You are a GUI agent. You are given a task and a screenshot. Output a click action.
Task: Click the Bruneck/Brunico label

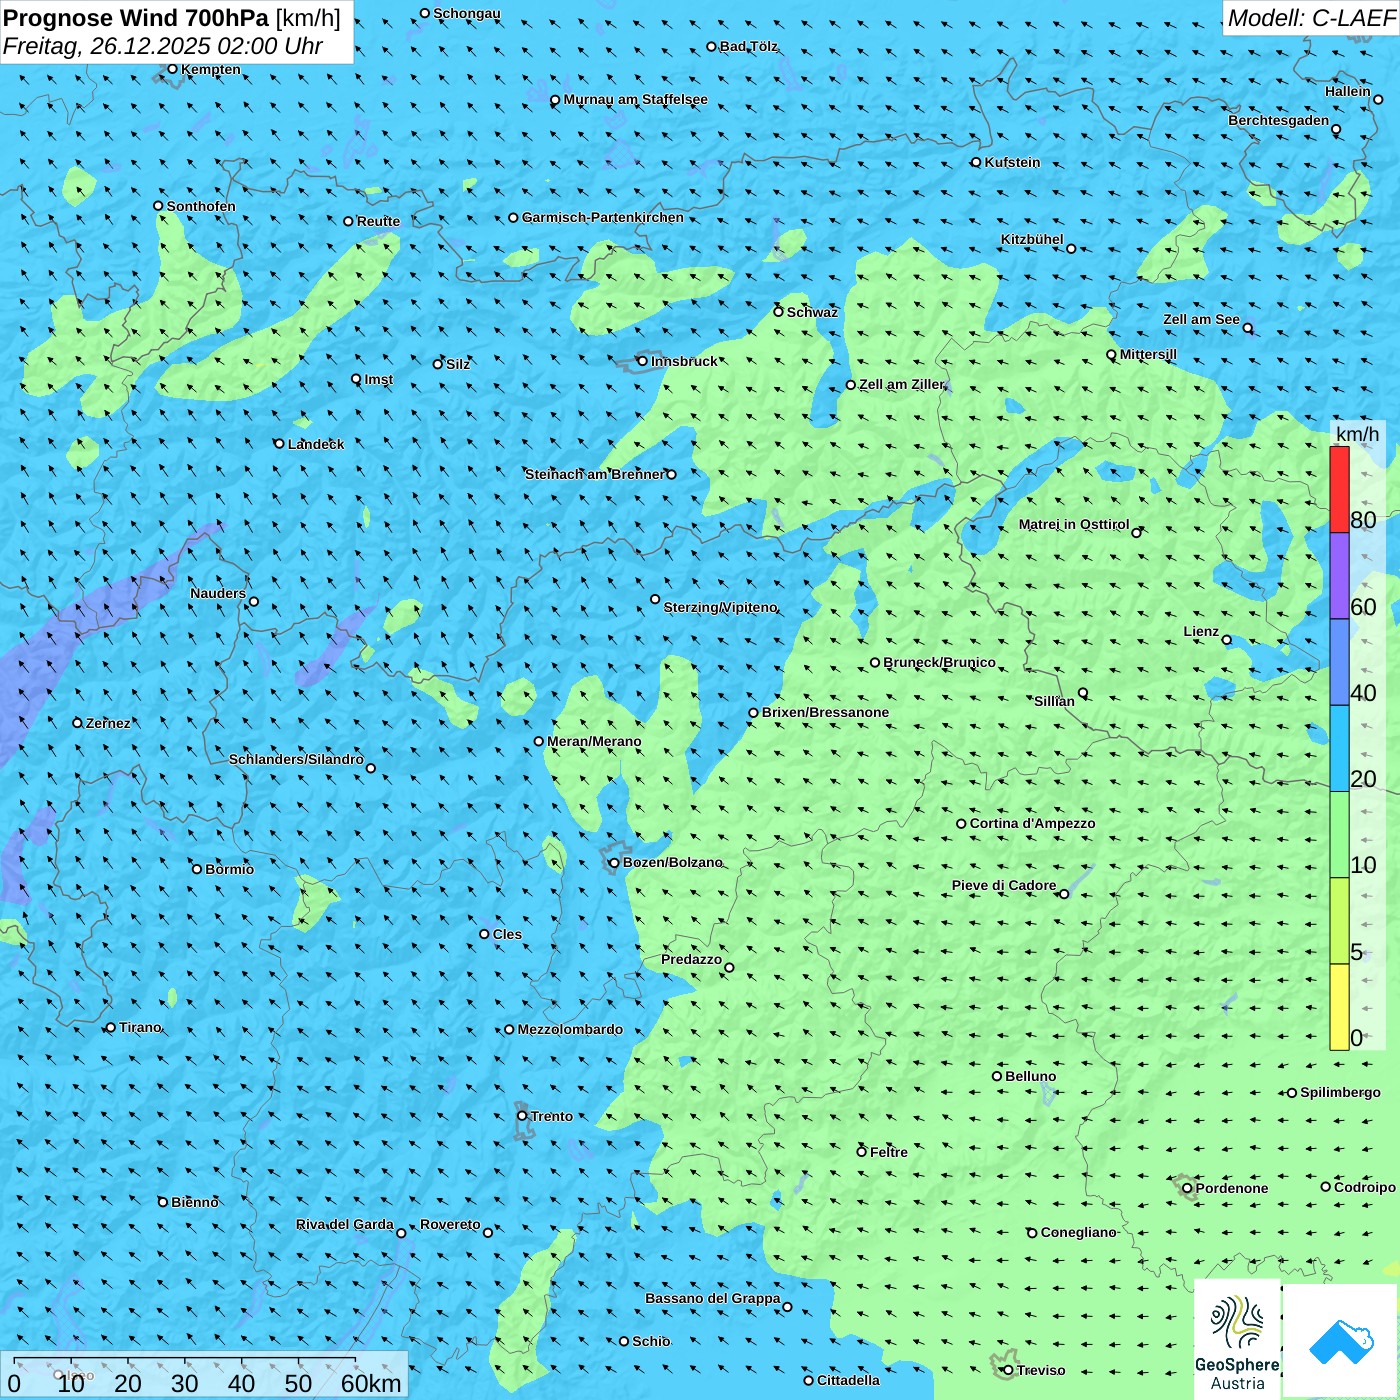coord(940,662)
